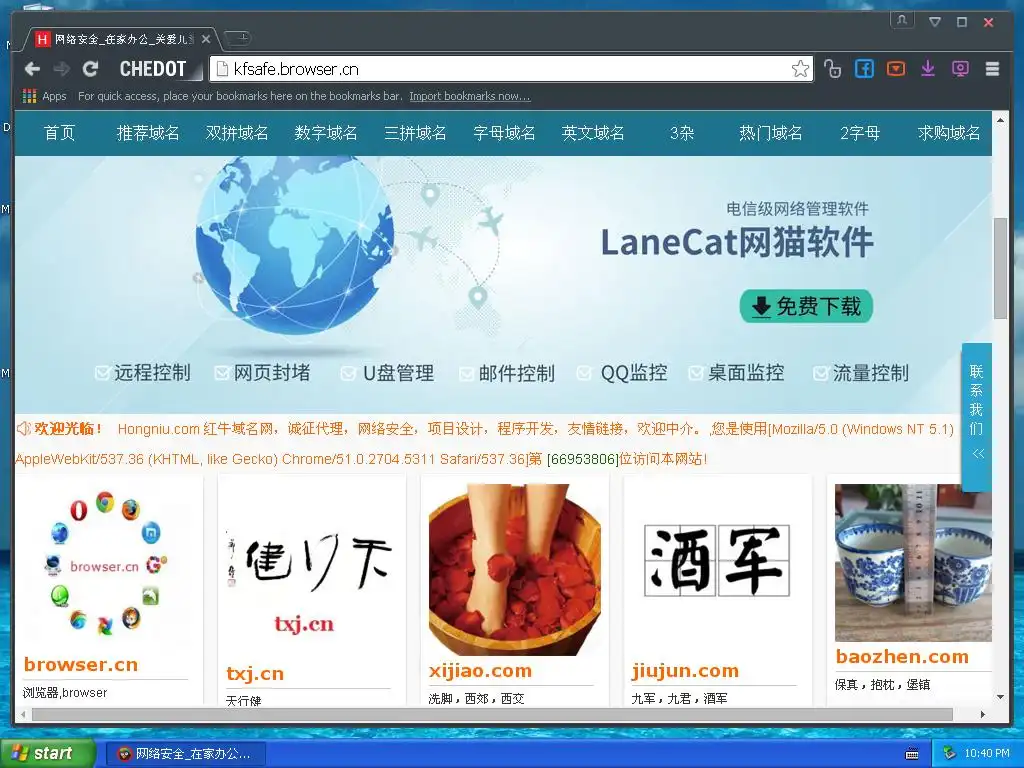This screenshot has width=1024, height=768.
Task: Click the keyboard icon in taskbar
Action: [912, 754]
